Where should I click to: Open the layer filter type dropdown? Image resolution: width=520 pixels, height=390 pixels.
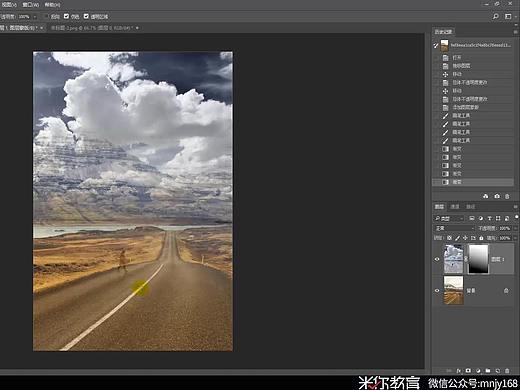click(449, 219)
